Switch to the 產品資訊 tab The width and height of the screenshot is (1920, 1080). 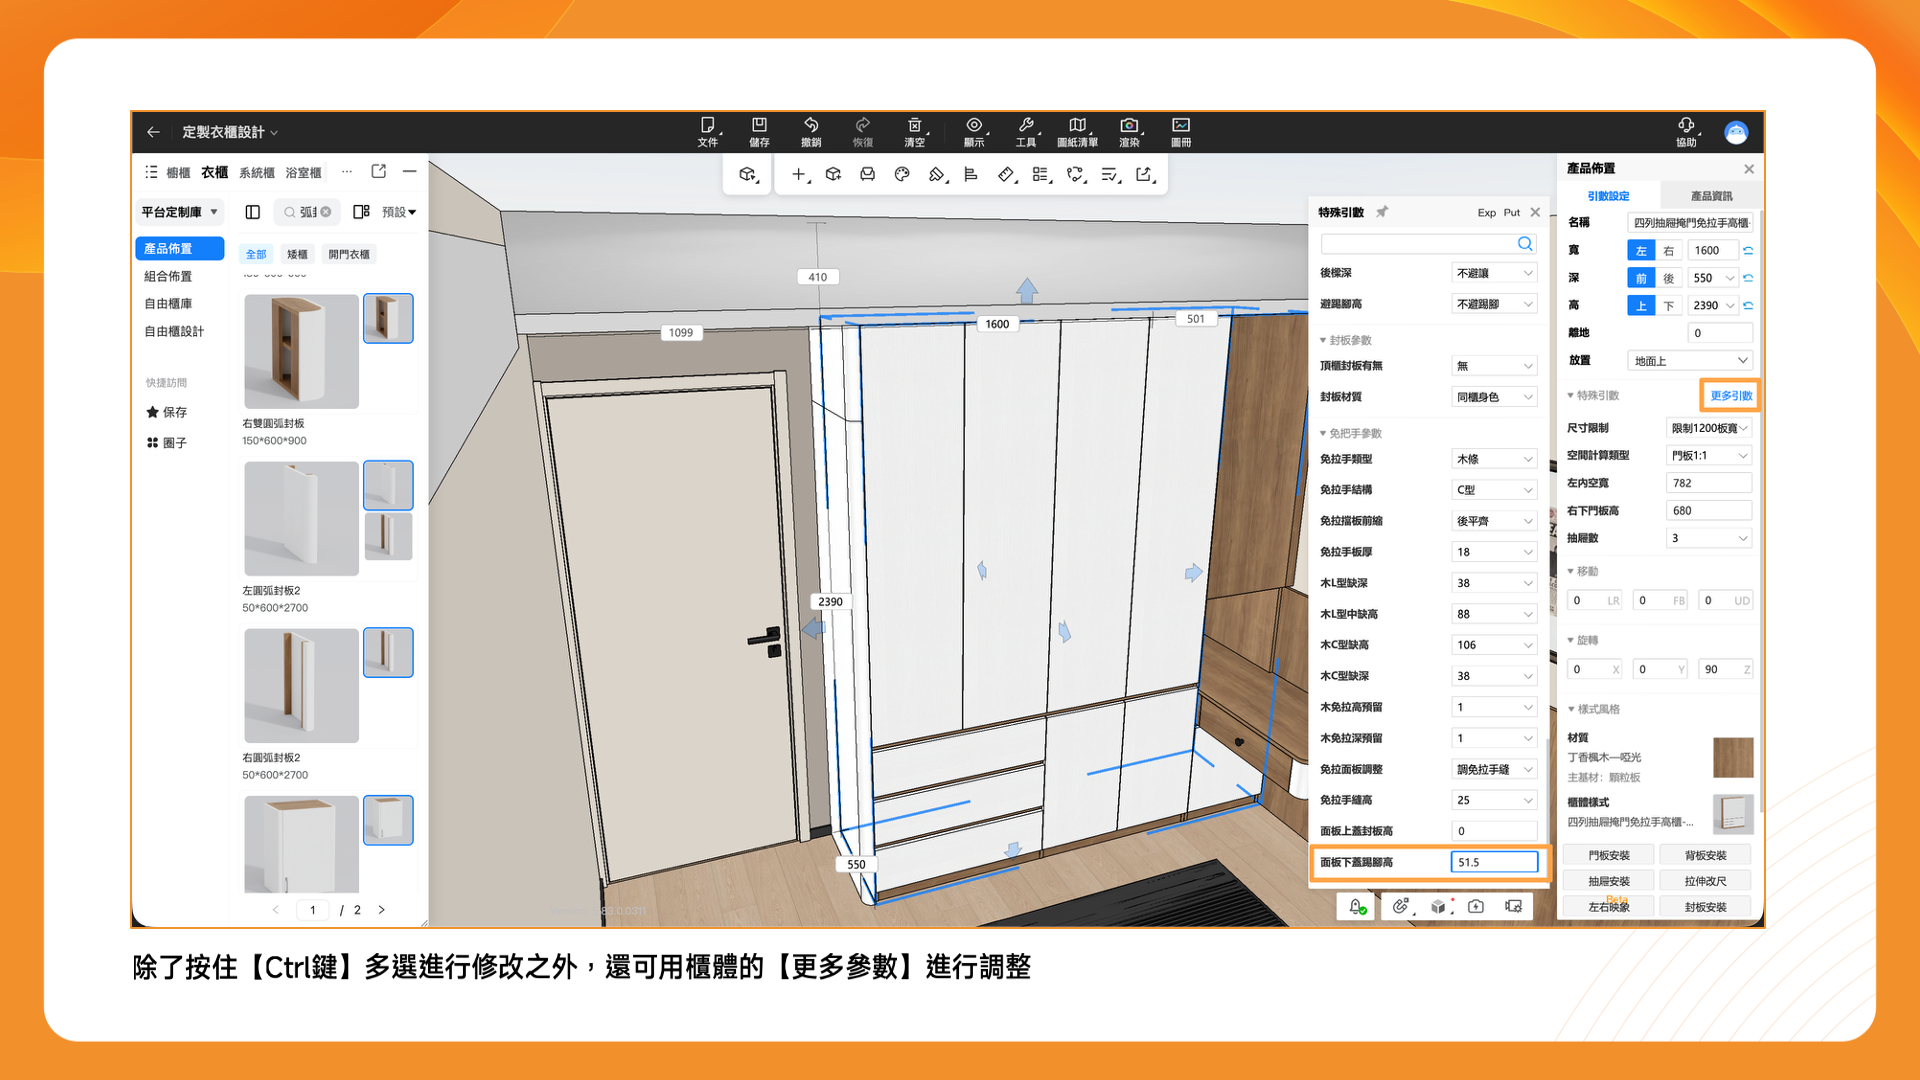(1711, 196)
